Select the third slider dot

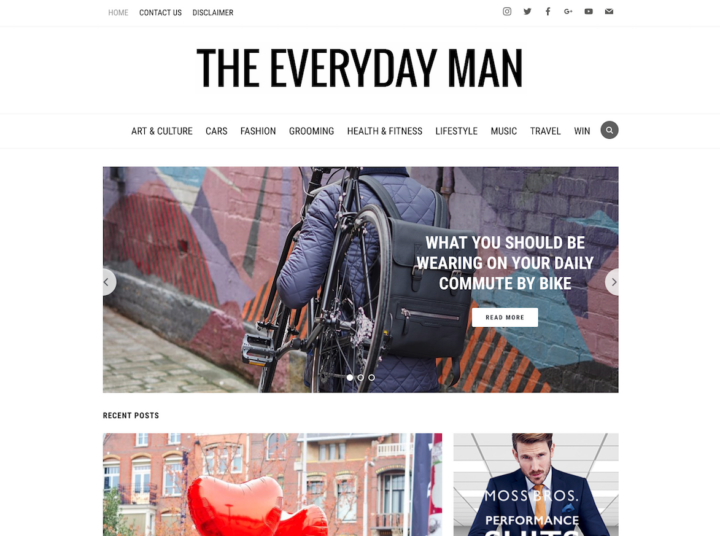coord(371,378)
